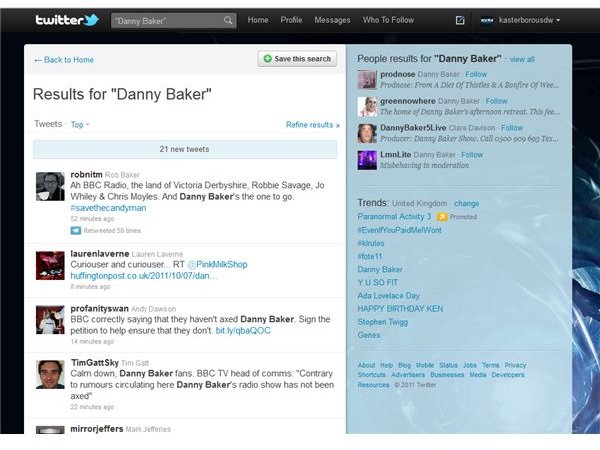Open the Ada Lovelace Day trend
This screenshot has height=450, width=600.
click(x=388, y=296)
